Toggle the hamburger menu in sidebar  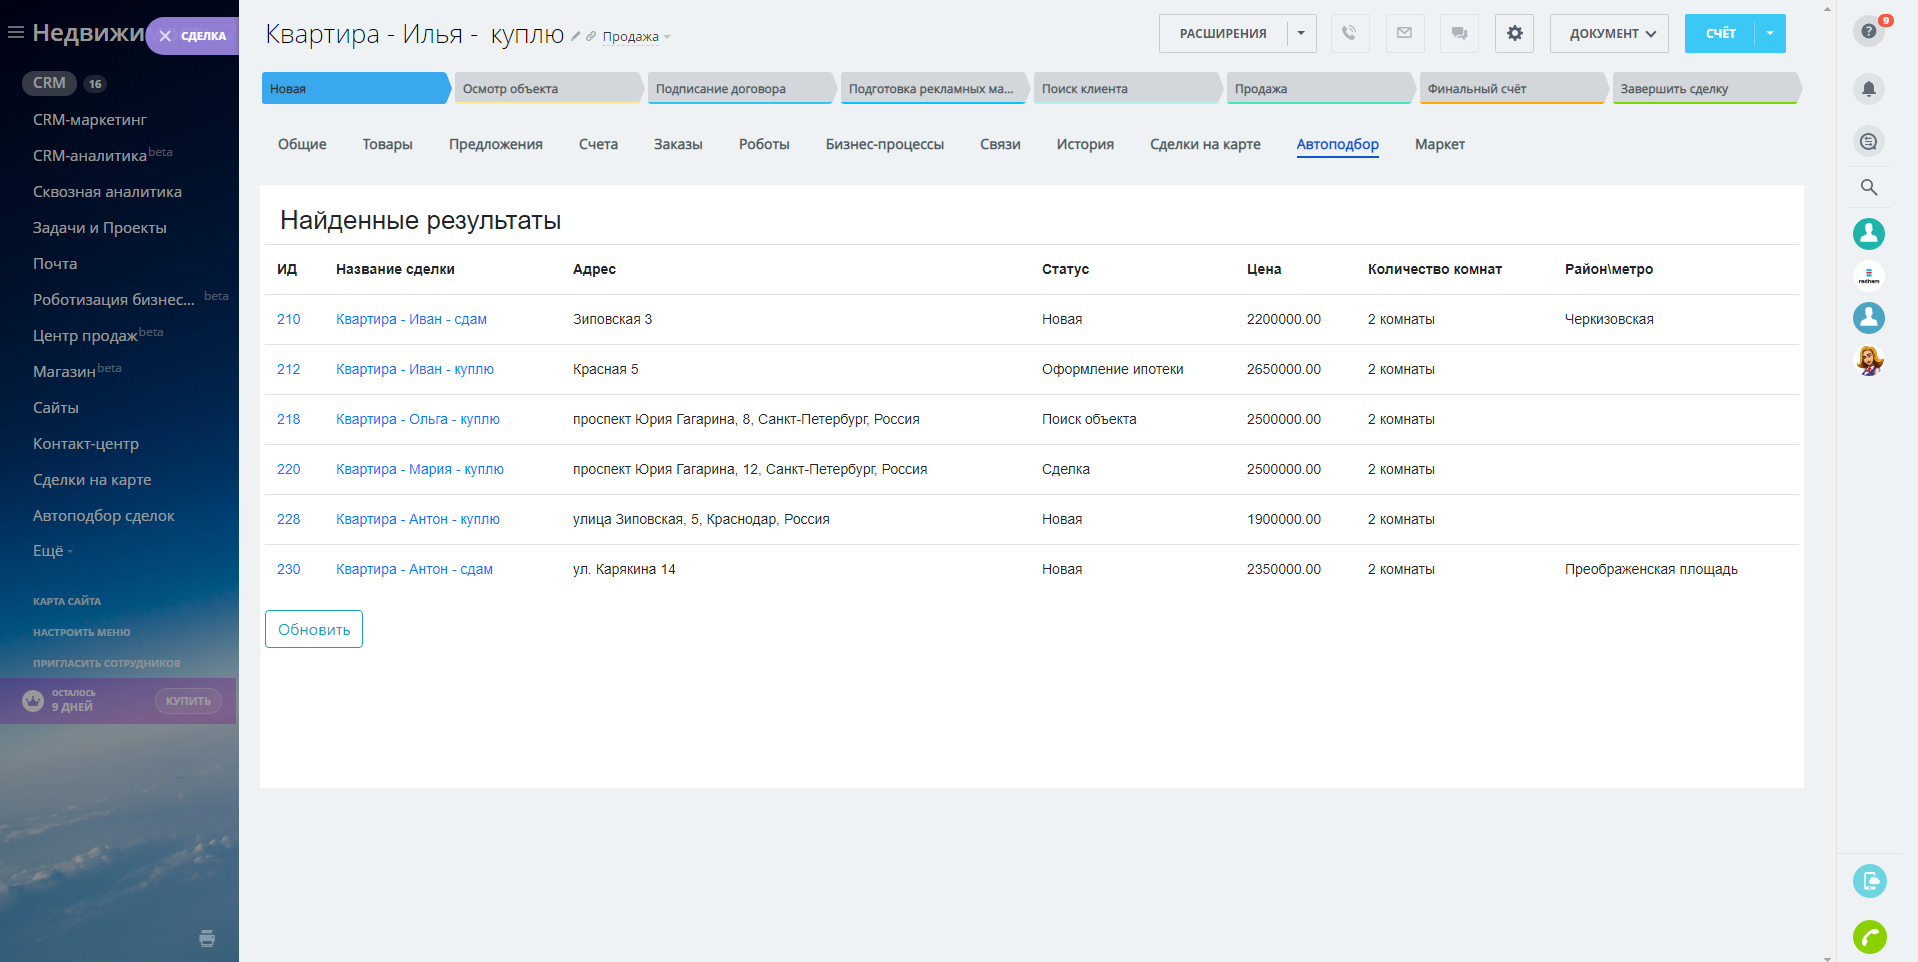click(x=16, y=33)
